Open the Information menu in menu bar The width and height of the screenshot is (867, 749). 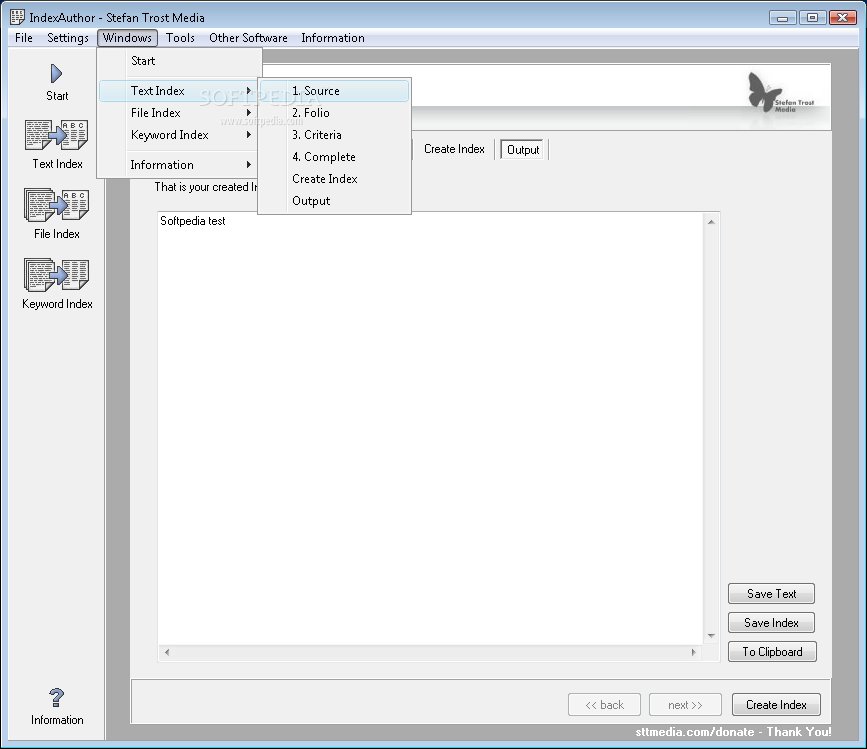coord(333,38)
